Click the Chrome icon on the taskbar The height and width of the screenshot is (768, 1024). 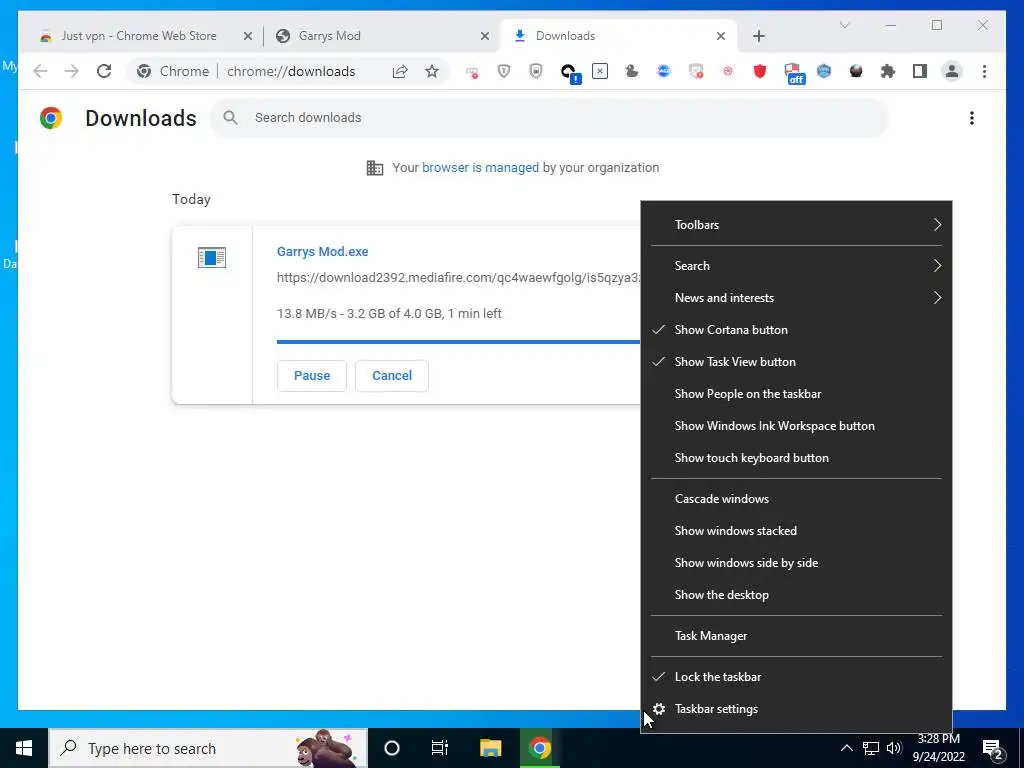point(539,748)
